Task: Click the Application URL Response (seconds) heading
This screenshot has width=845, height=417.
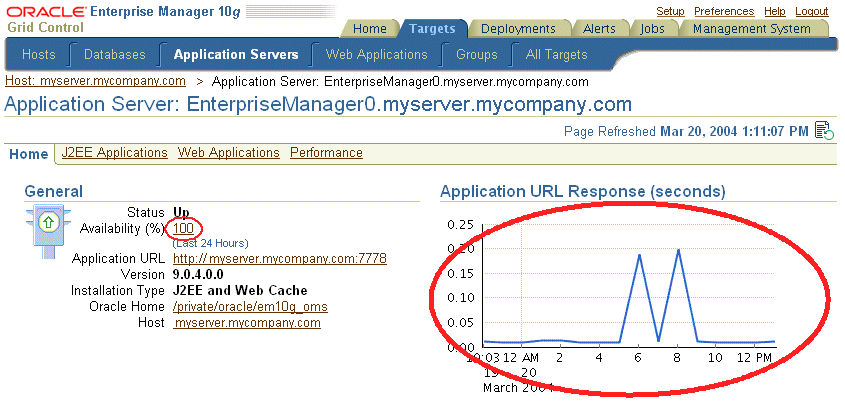Action: pos(583,191)
